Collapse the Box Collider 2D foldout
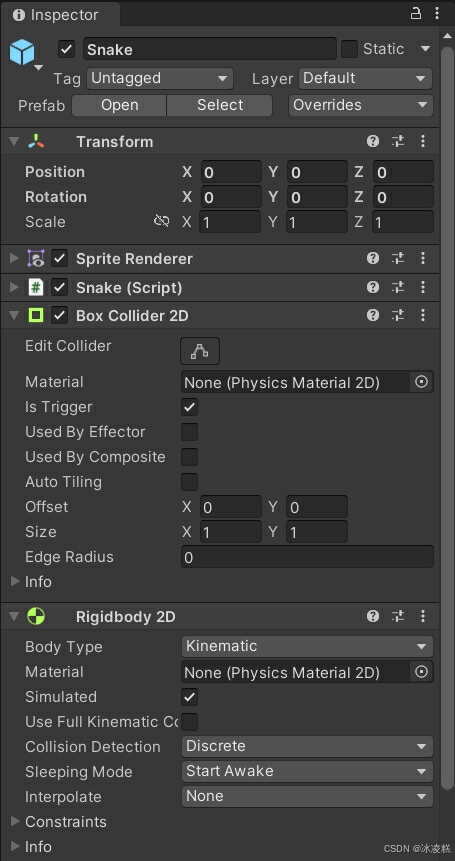This screenshot has width=455, height=861. (x=14, y=315)
